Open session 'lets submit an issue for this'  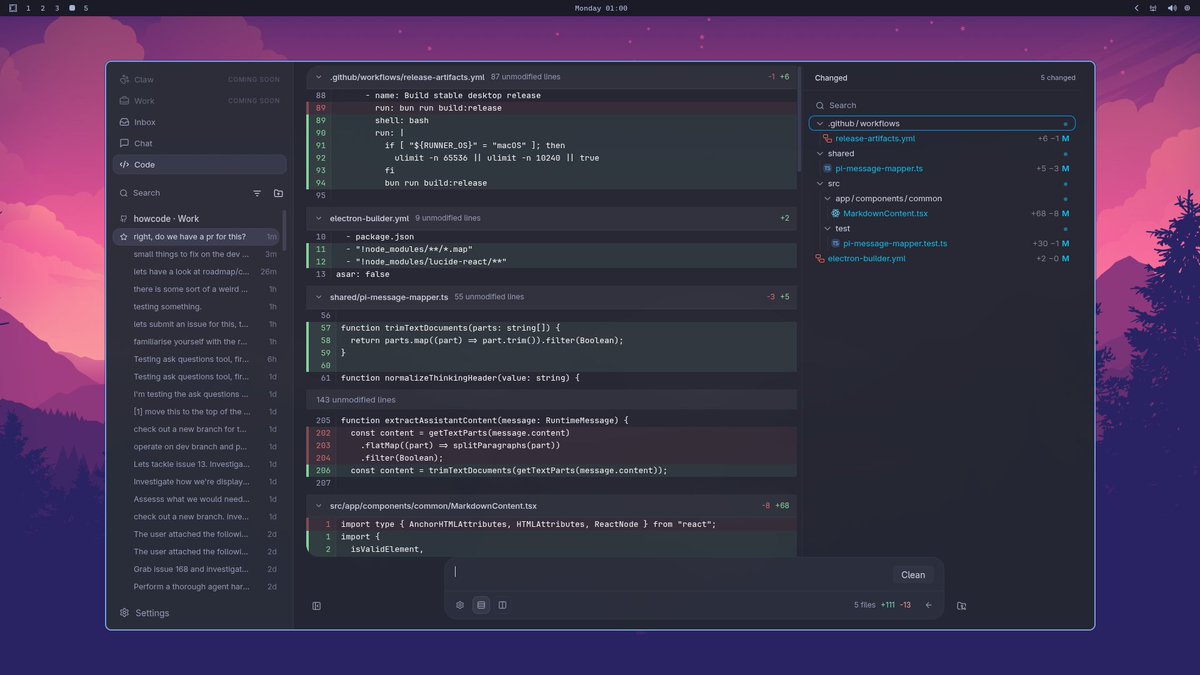198,324
